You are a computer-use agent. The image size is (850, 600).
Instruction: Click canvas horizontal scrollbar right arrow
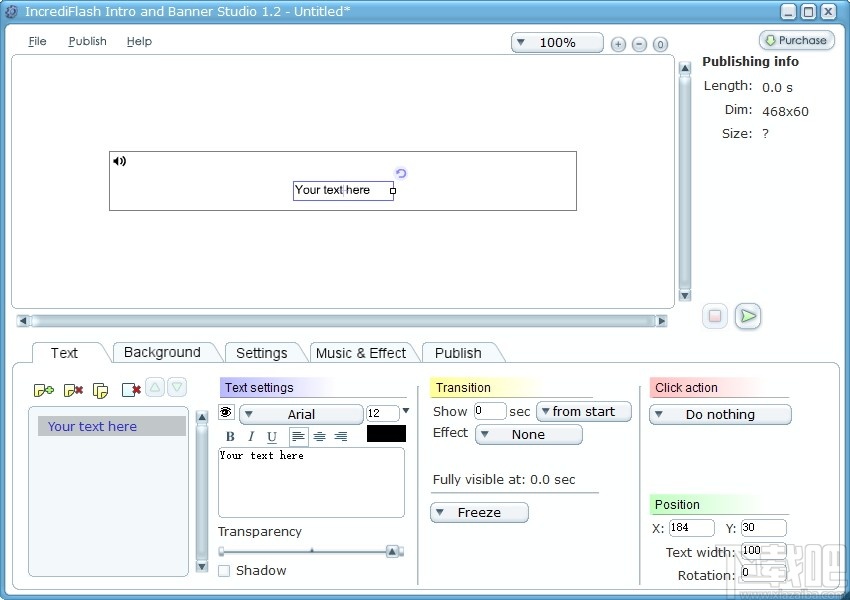pyautogui.click(x=661, y=321)
